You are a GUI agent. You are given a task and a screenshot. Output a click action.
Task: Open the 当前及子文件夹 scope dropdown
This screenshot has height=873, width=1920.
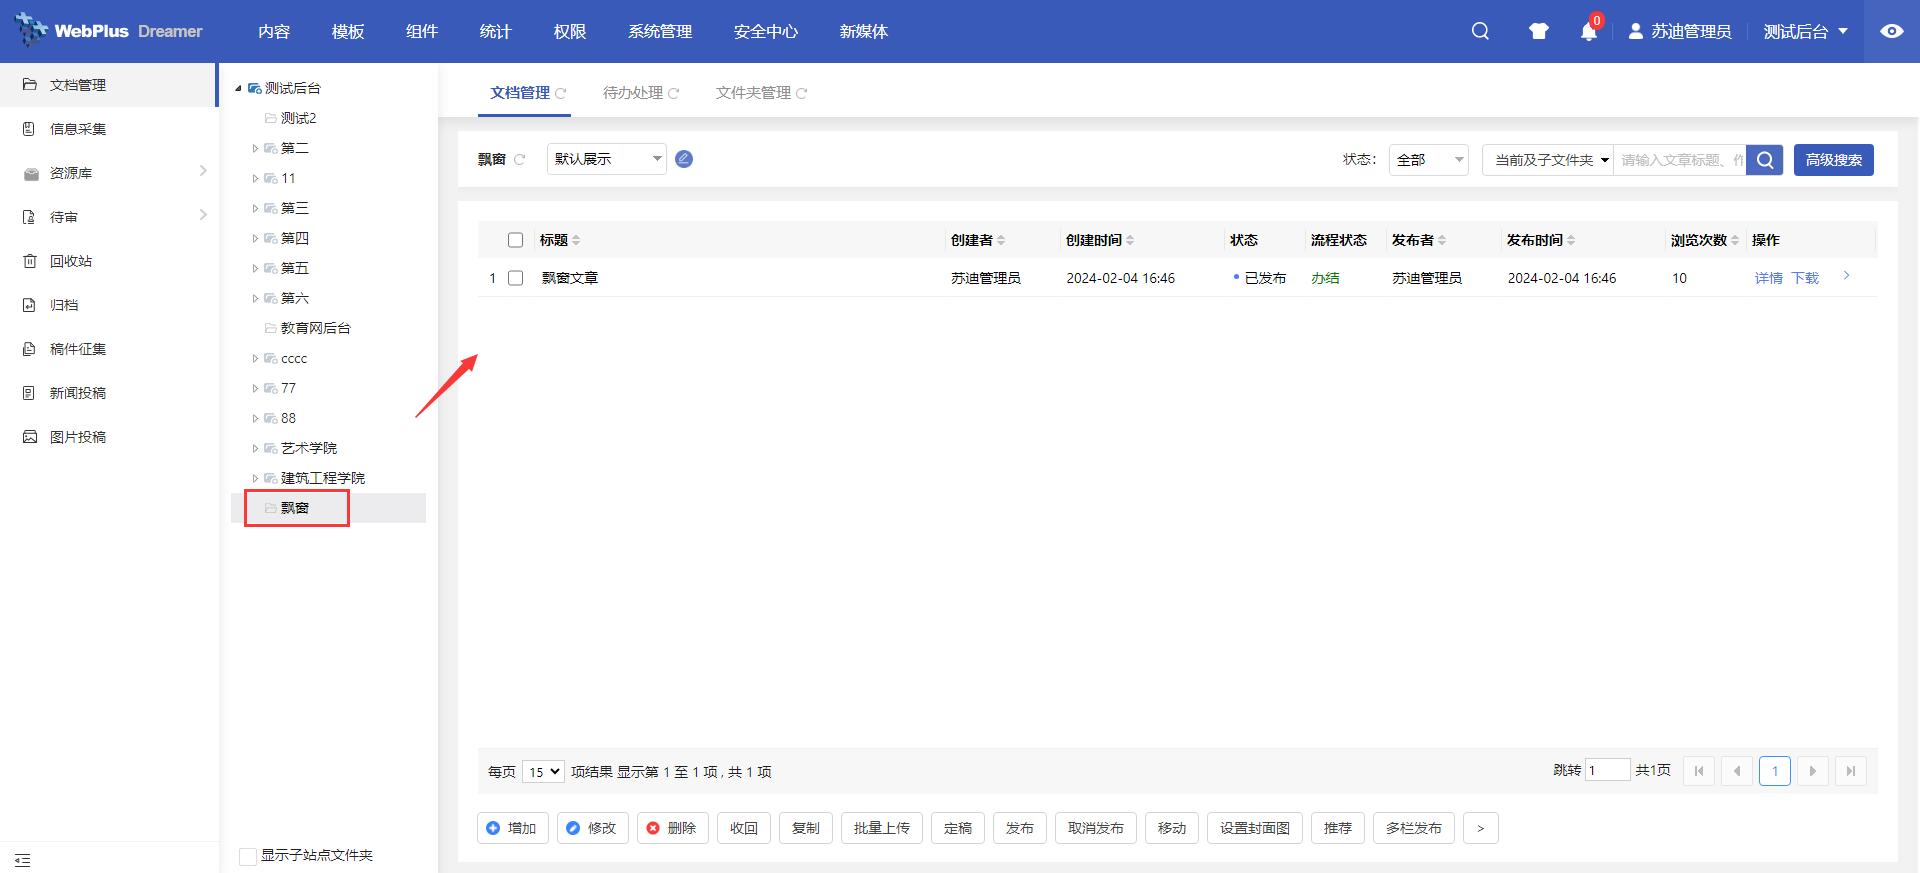(x=1548, y=160)
